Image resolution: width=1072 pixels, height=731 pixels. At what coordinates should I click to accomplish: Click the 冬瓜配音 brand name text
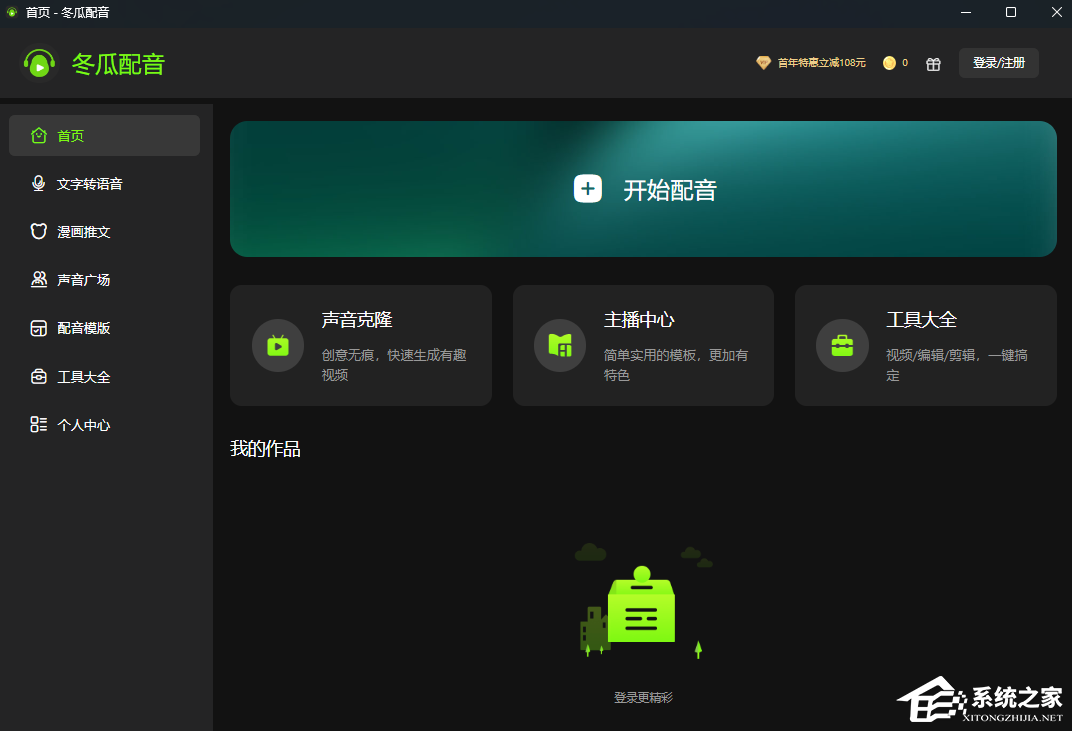(x=118, y=64)
